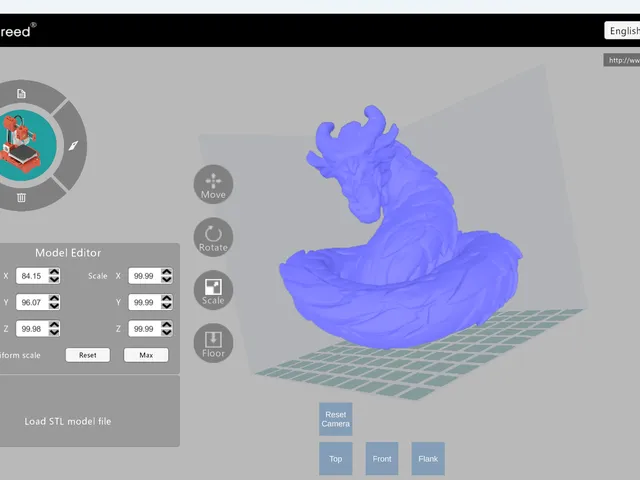Decrease size X with down arrow
The width and height of the screenshot is (640, 480).
(x=54, y=280)
